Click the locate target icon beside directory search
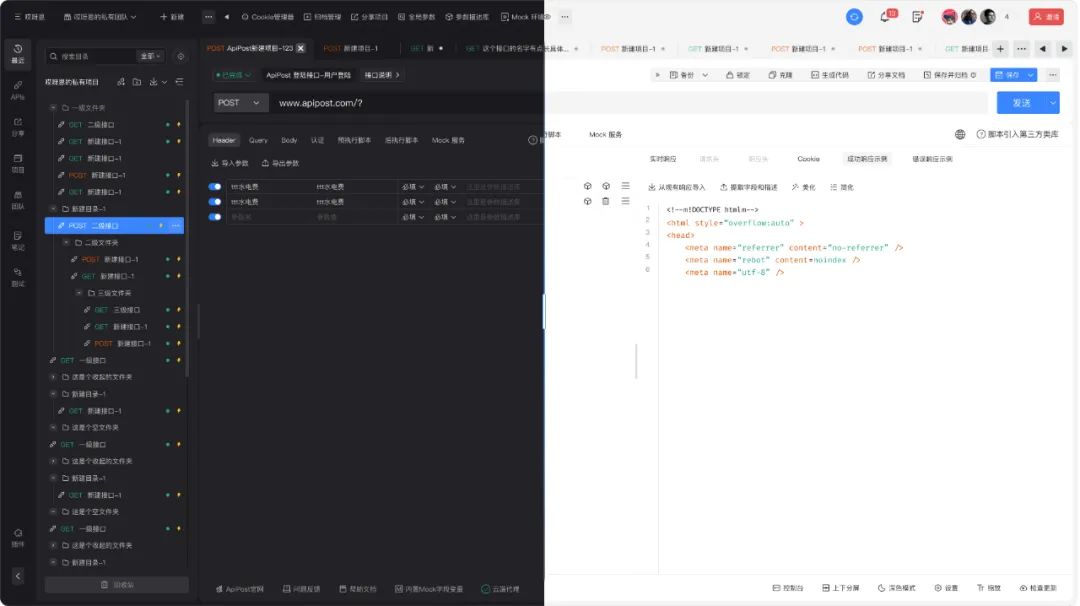The width and height of the screenshot is (1080, 606). (180, 57)
